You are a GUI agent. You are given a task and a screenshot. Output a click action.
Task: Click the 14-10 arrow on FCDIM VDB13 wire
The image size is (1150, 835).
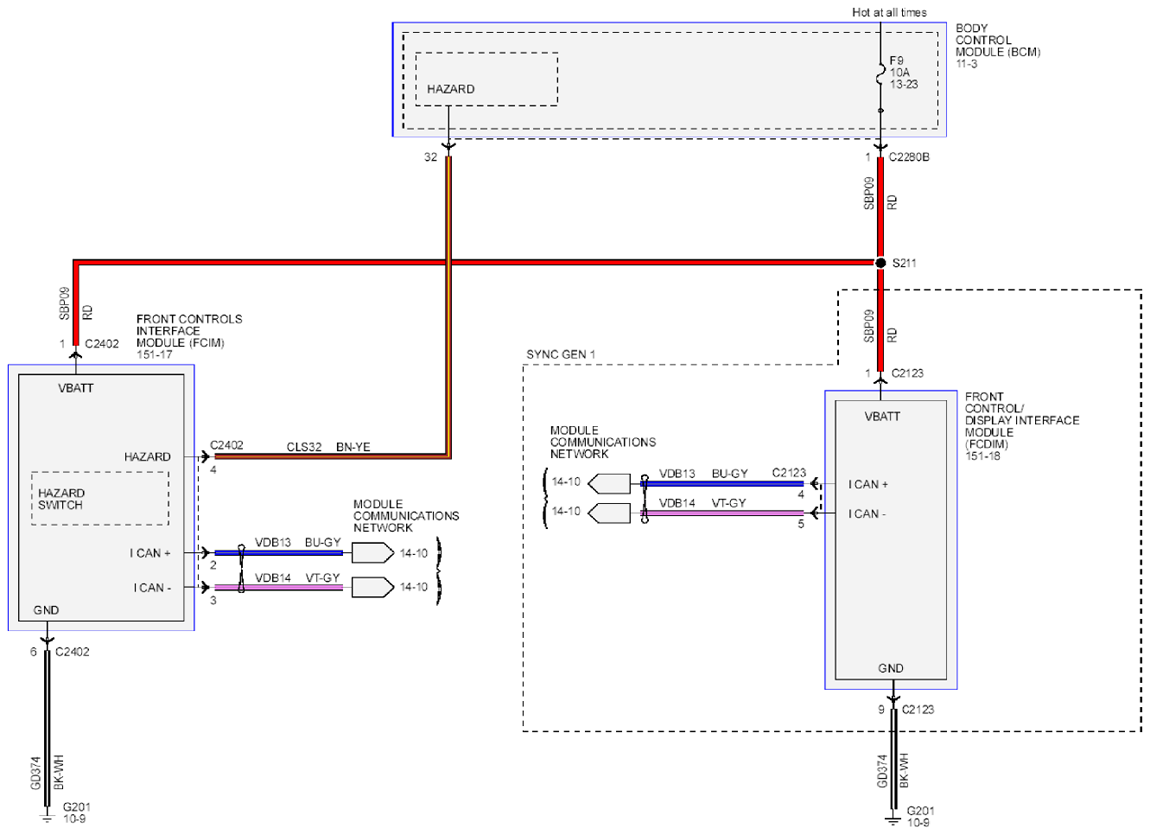(609, 484)
